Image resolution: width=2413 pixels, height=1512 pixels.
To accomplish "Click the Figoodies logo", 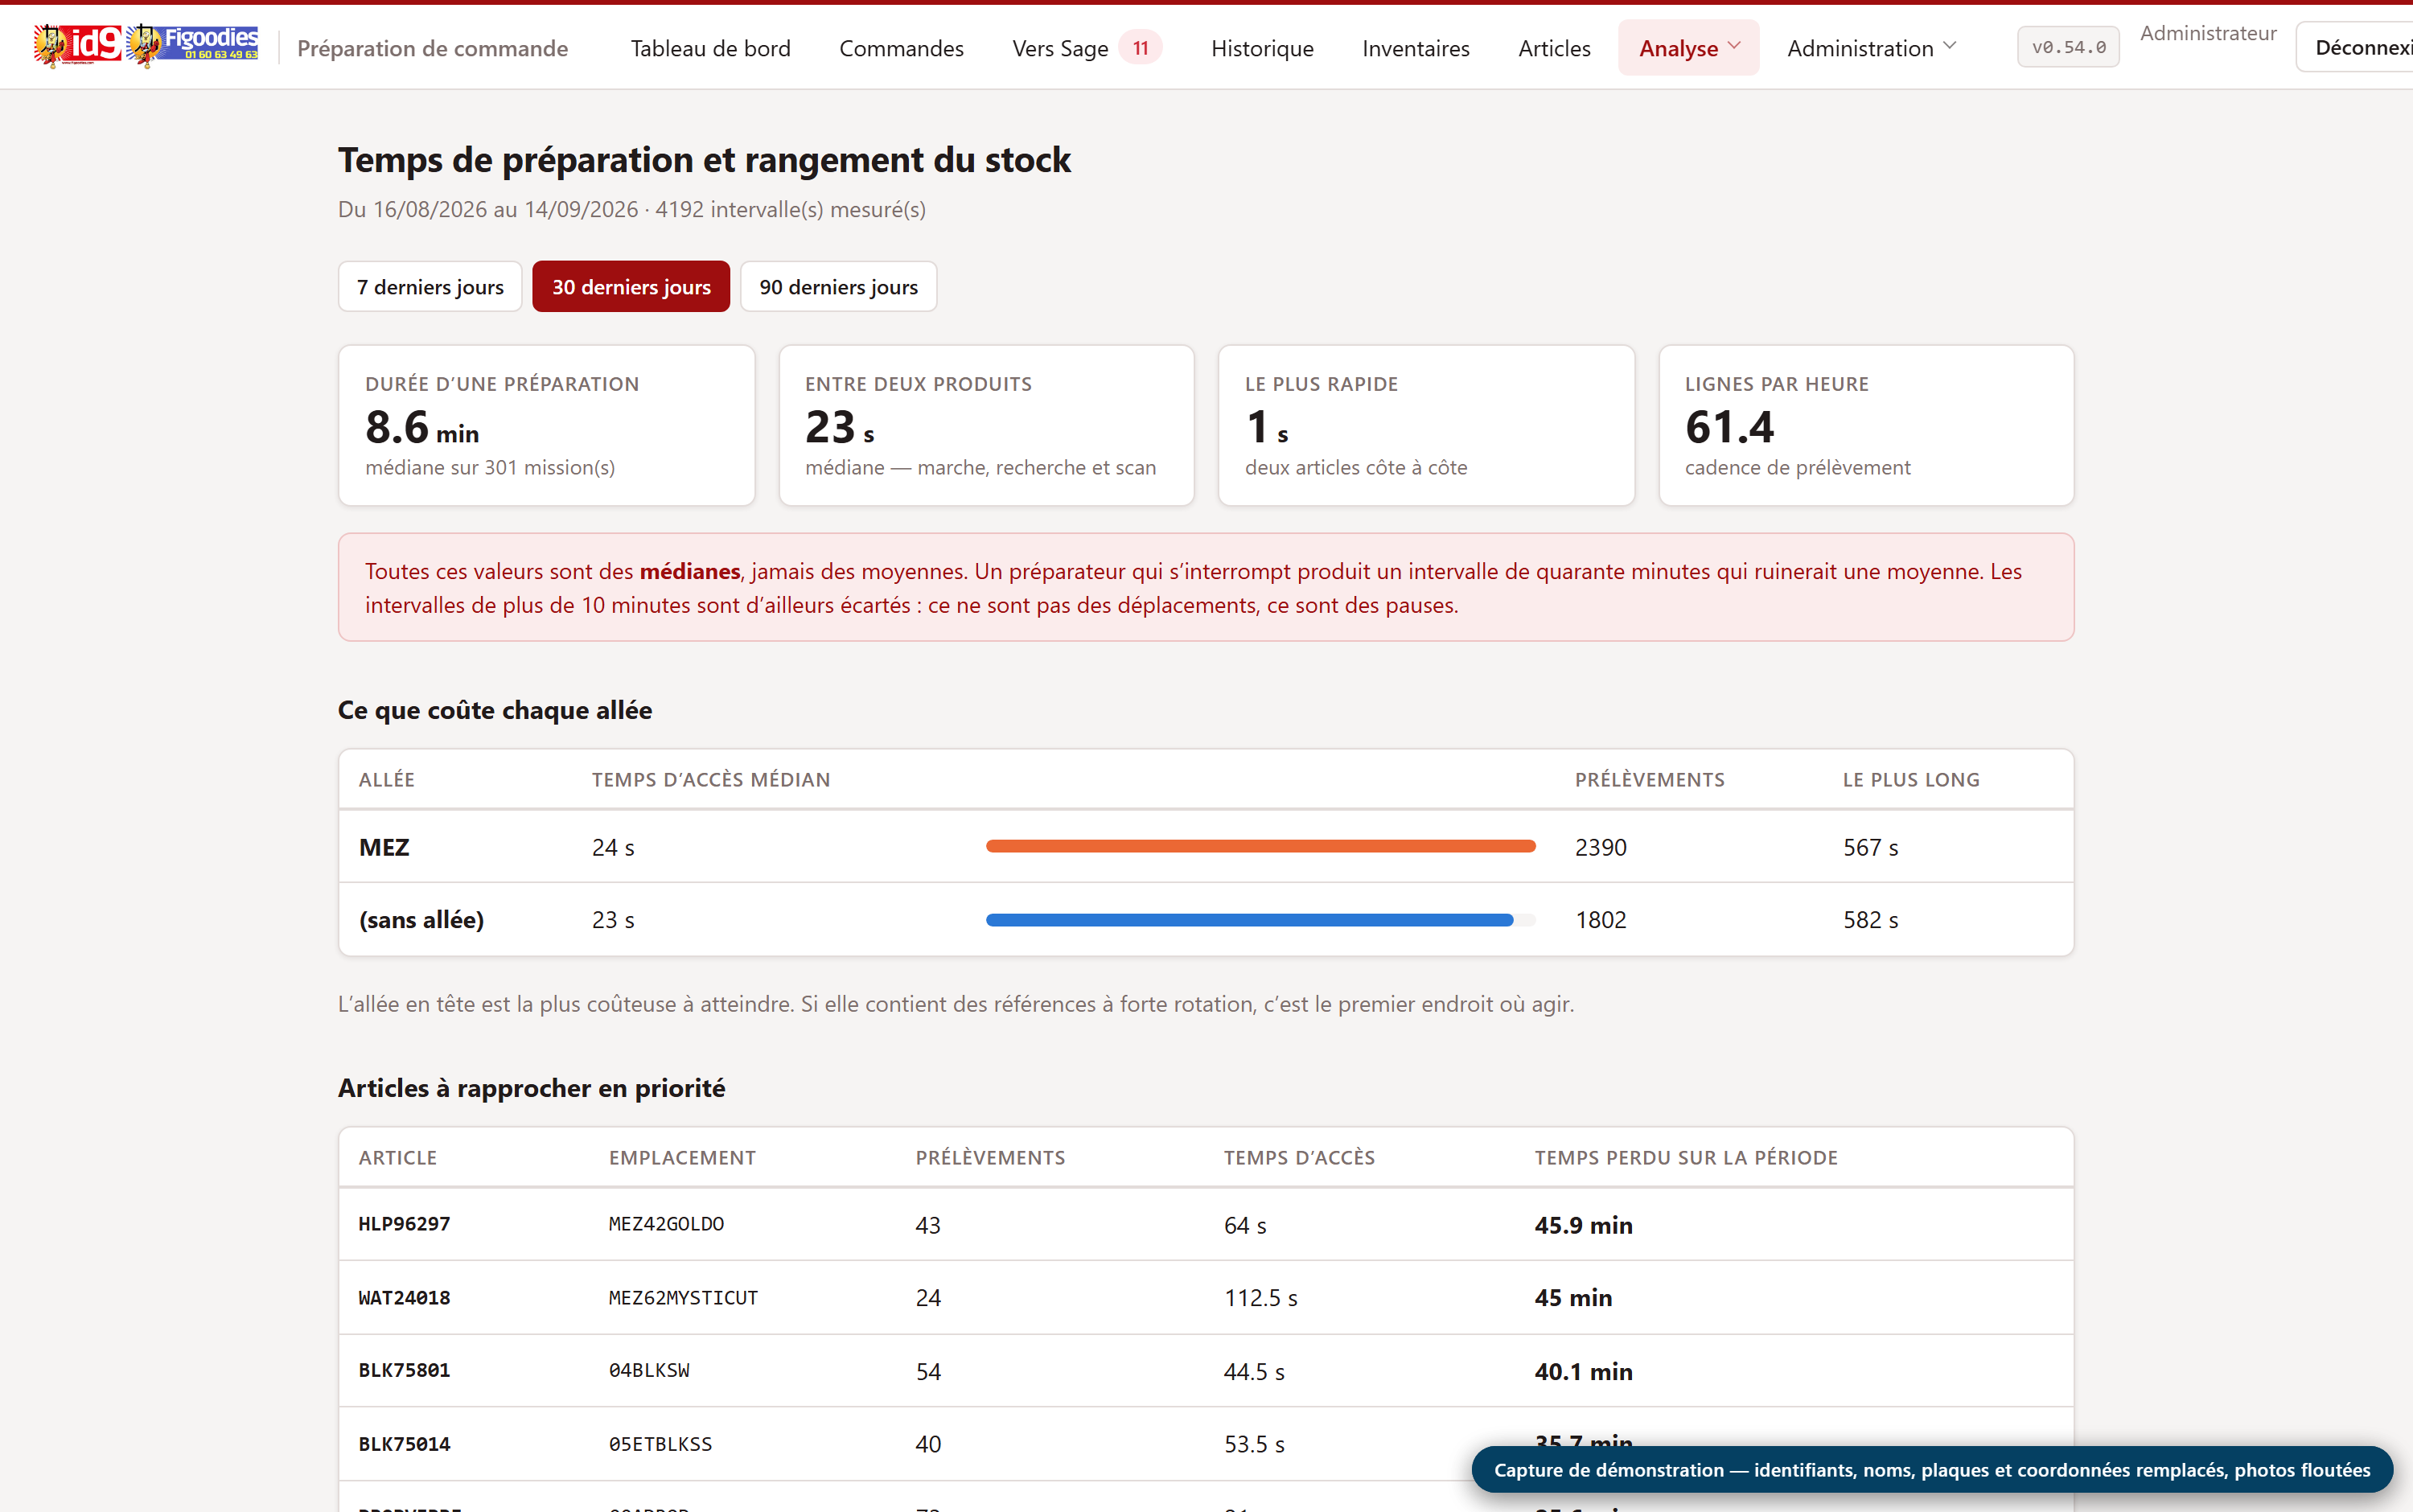I will tap(193, 45).
